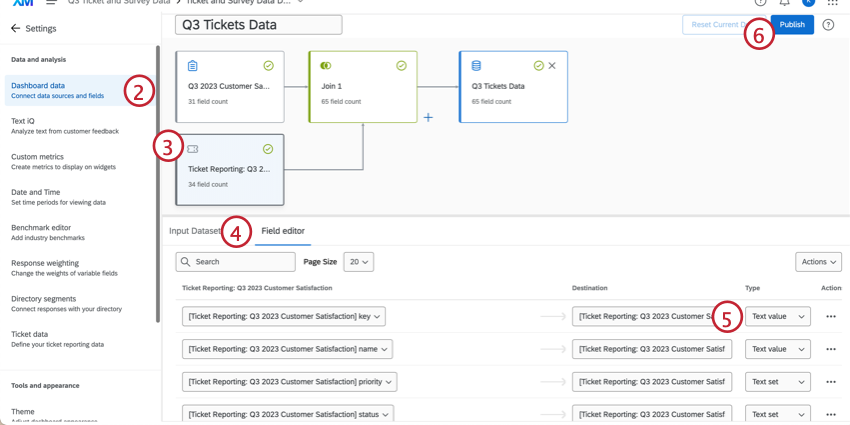Click the help question mark icon beside Publish
This screenshot has width=850, height=425.
[828, 25]
